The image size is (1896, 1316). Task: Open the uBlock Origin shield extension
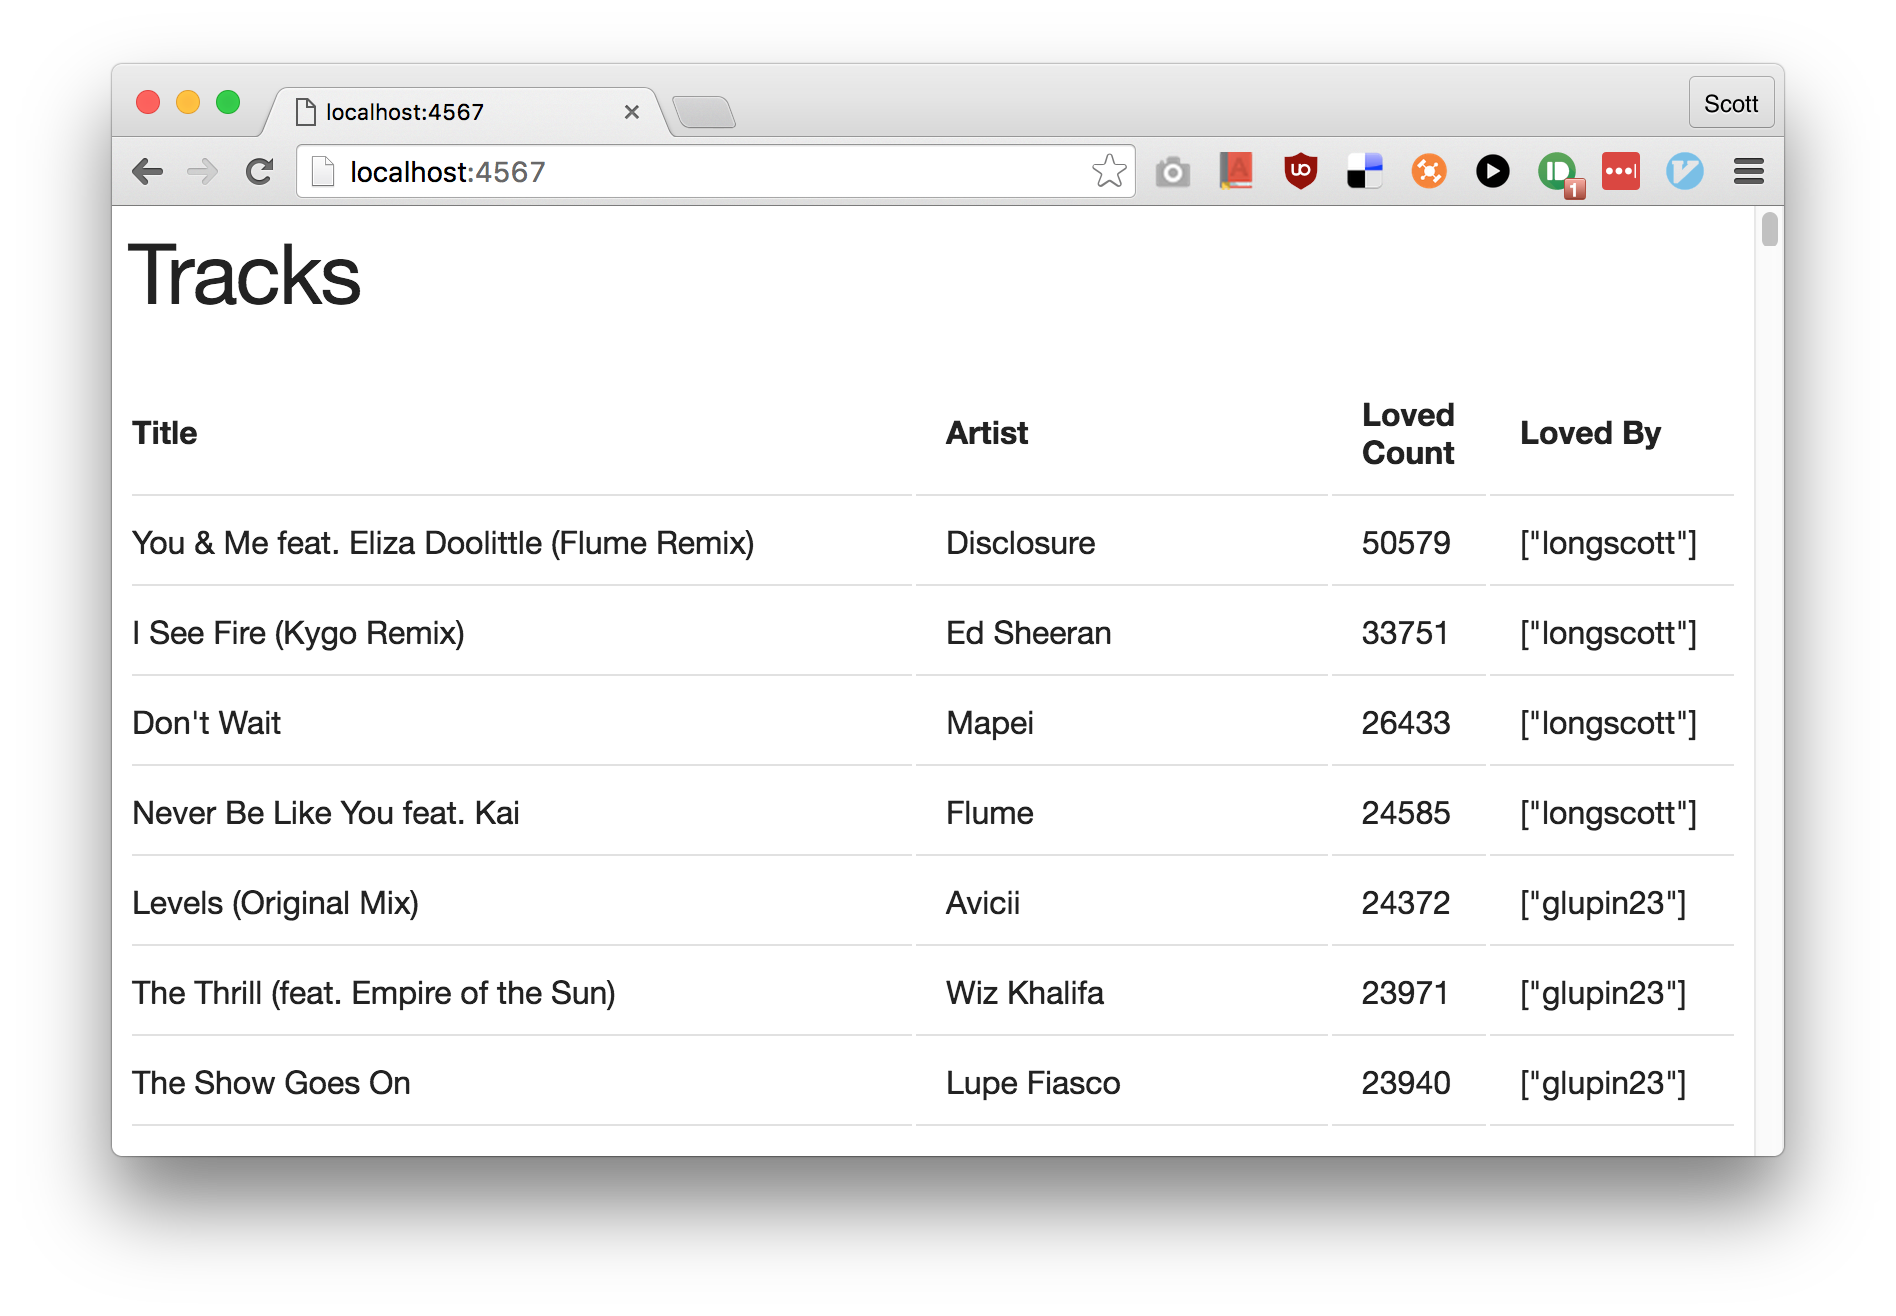(1300, 171)
